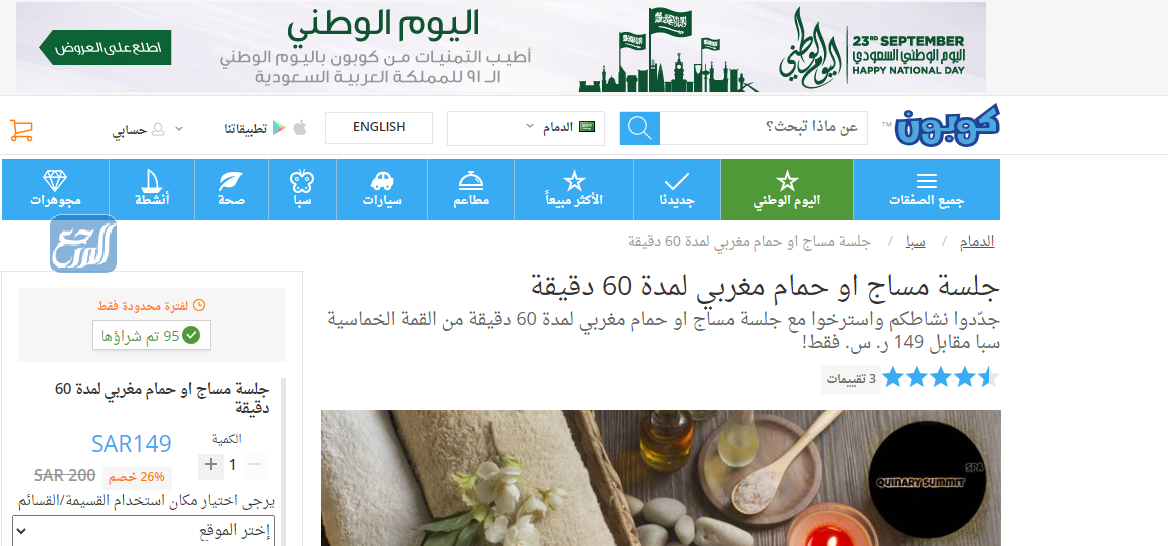Click the الدمام breadcrumb link
Viewport: 1168px width, 546px height.
(x=977, y=242)
